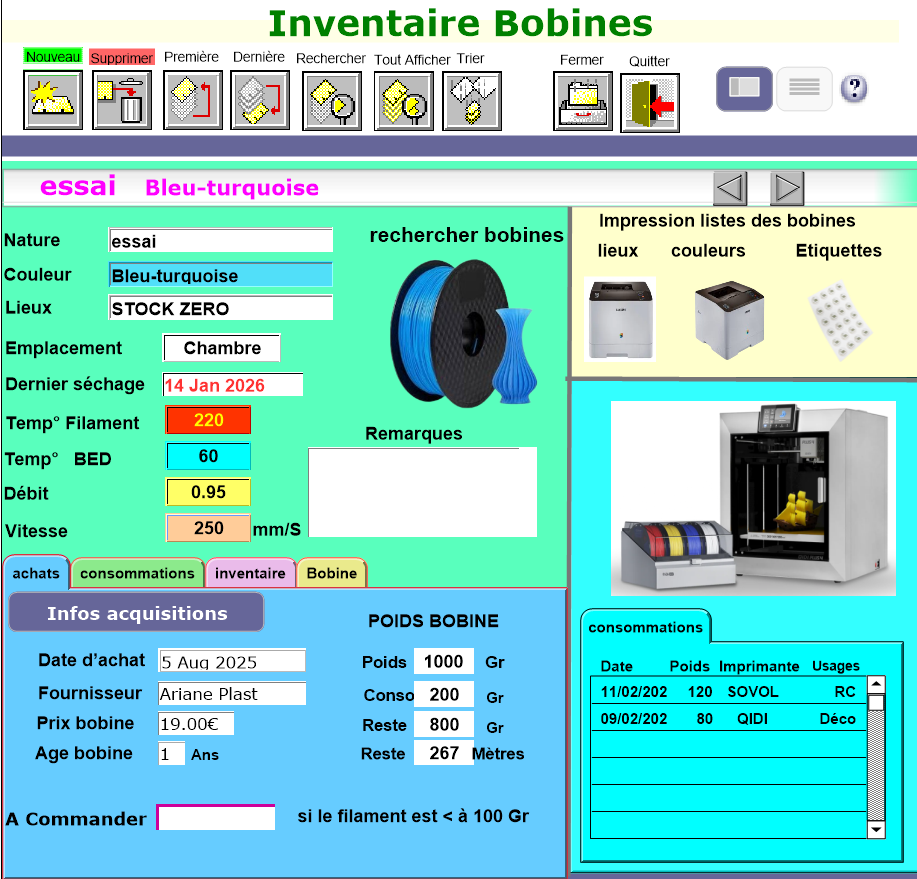
Task: Click the Supprimer red label
Action: pyautogui.click(x=122, y=57)
